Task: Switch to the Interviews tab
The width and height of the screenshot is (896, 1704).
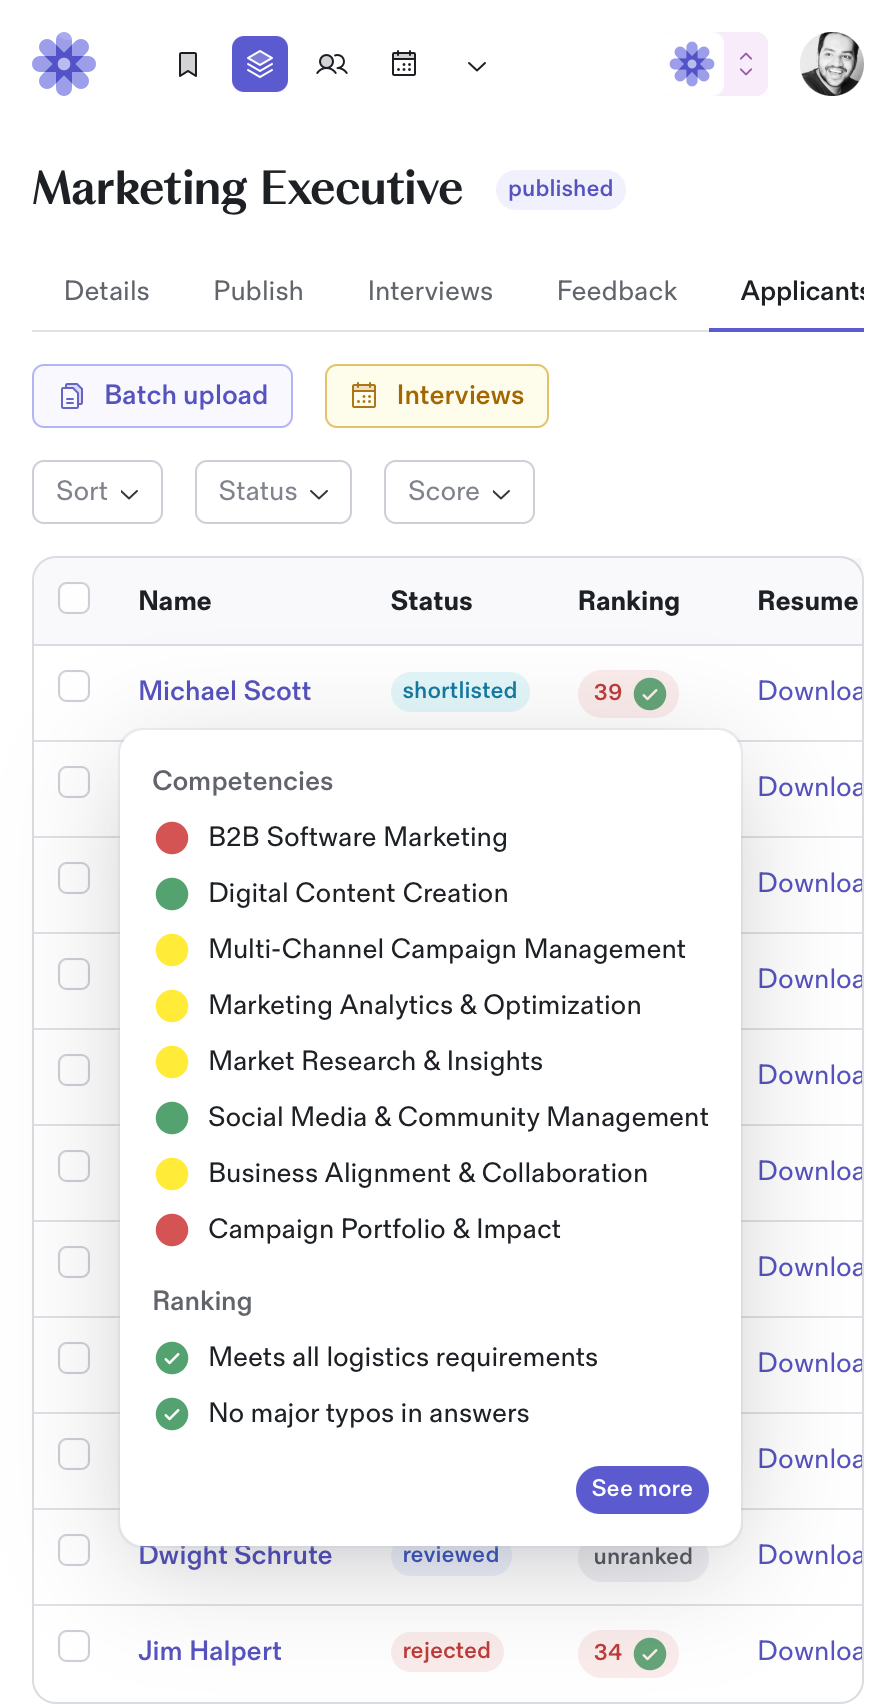Action: [430, 291]
